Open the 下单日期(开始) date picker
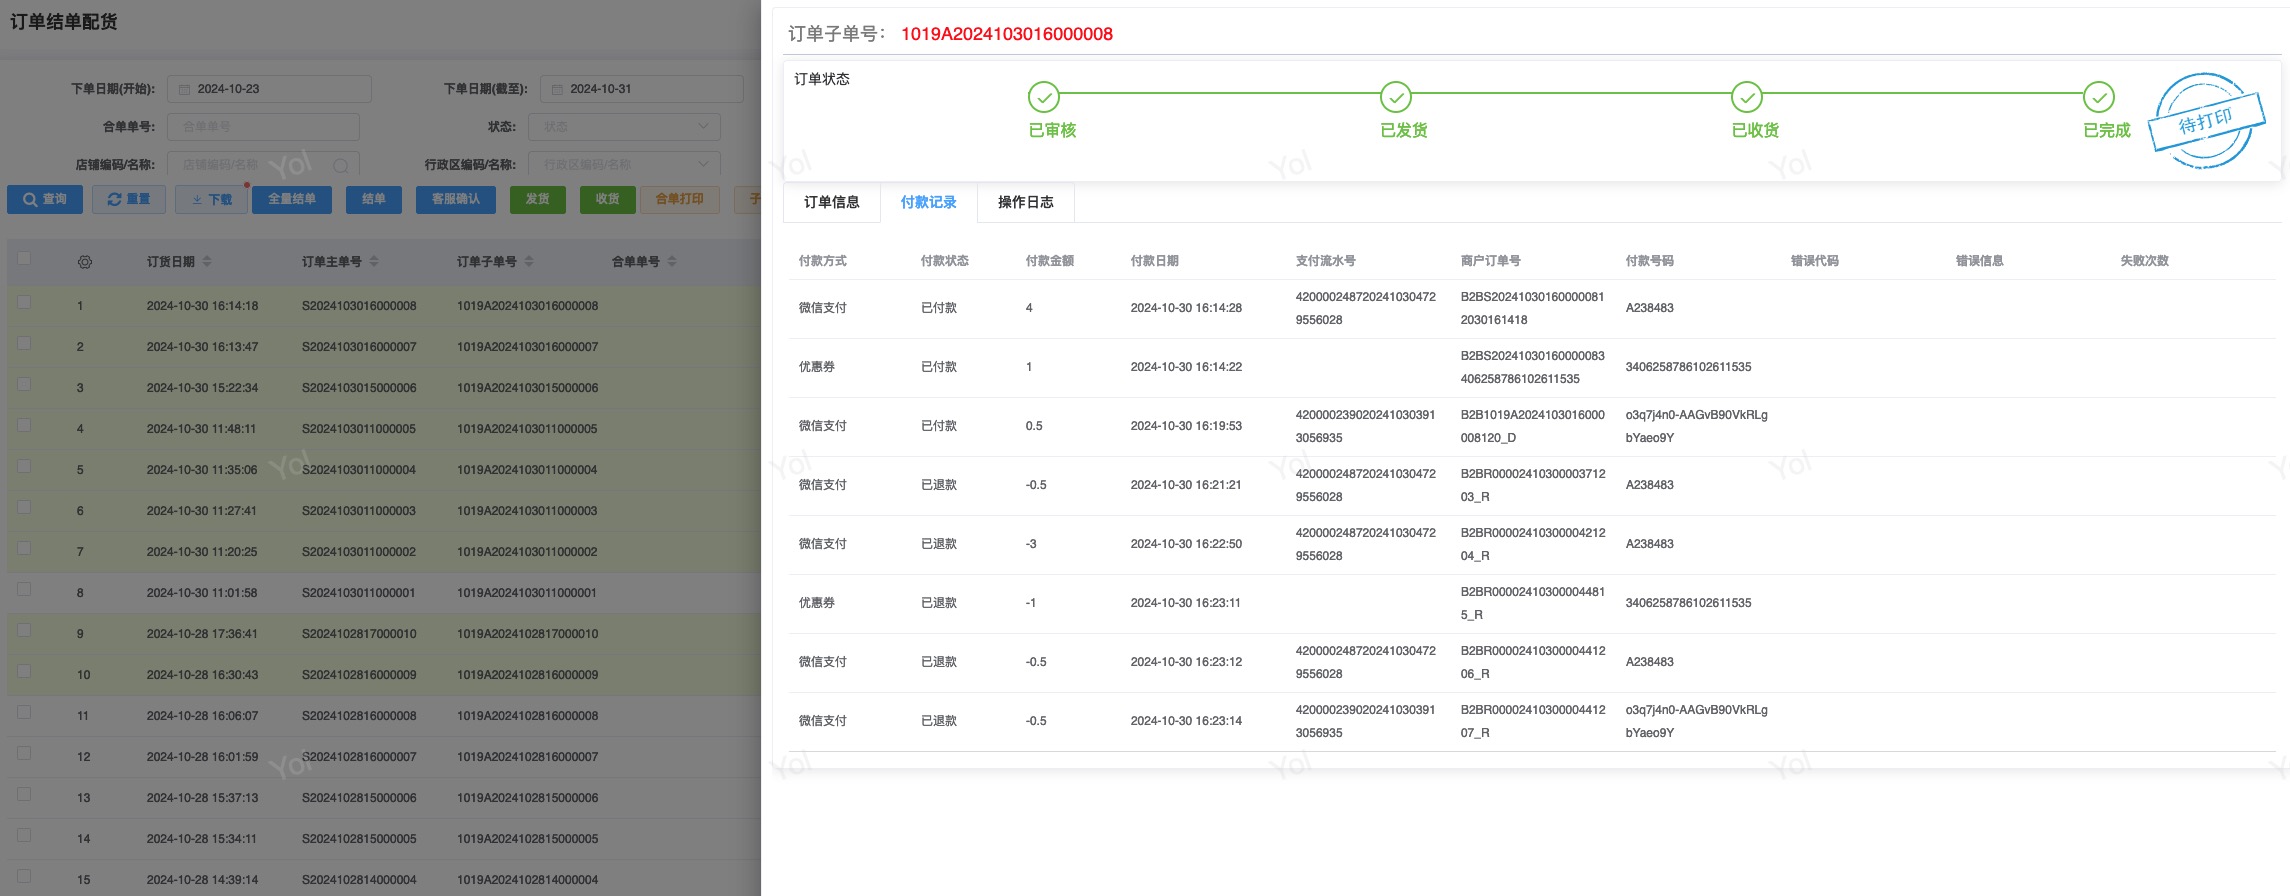 coord(269,89)
